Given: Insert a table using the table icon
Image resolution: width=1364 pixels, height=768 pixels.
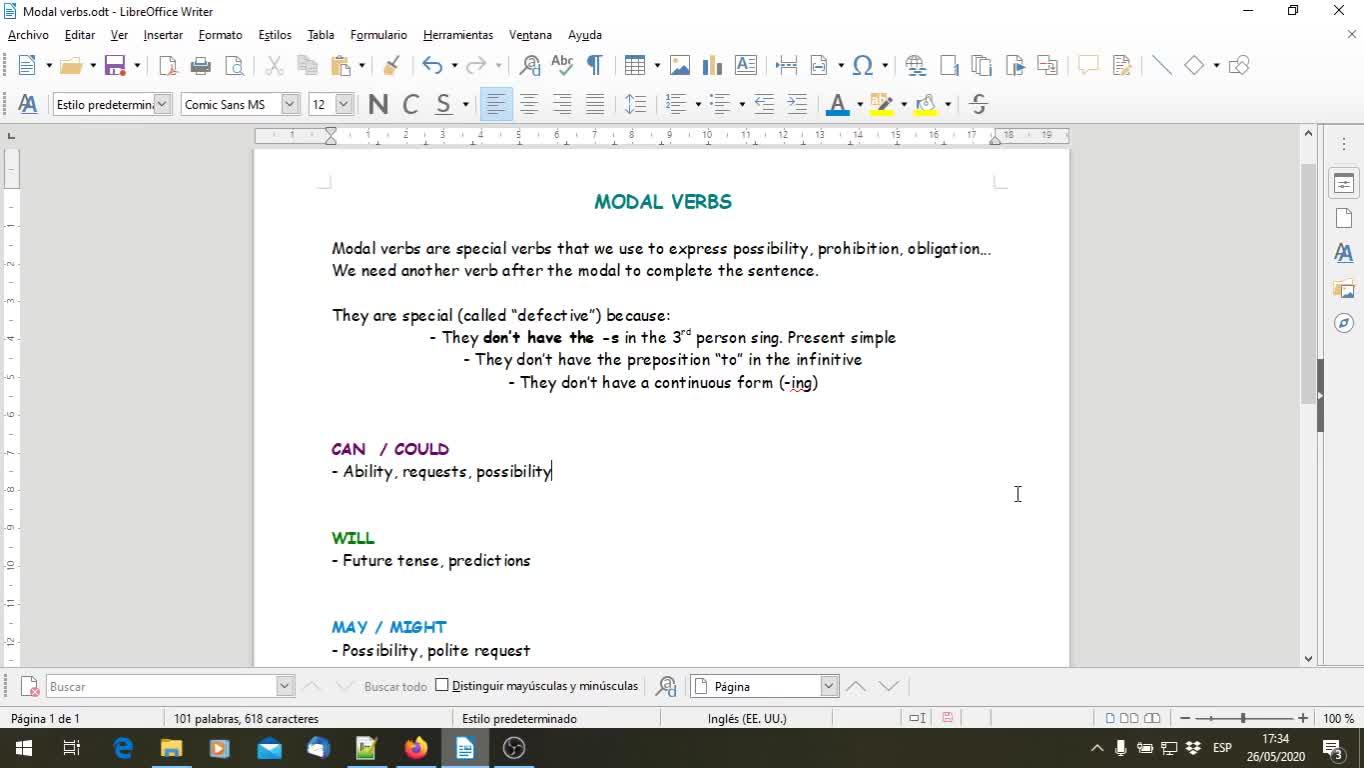Looking at the screenshot, I should [634, 66].
